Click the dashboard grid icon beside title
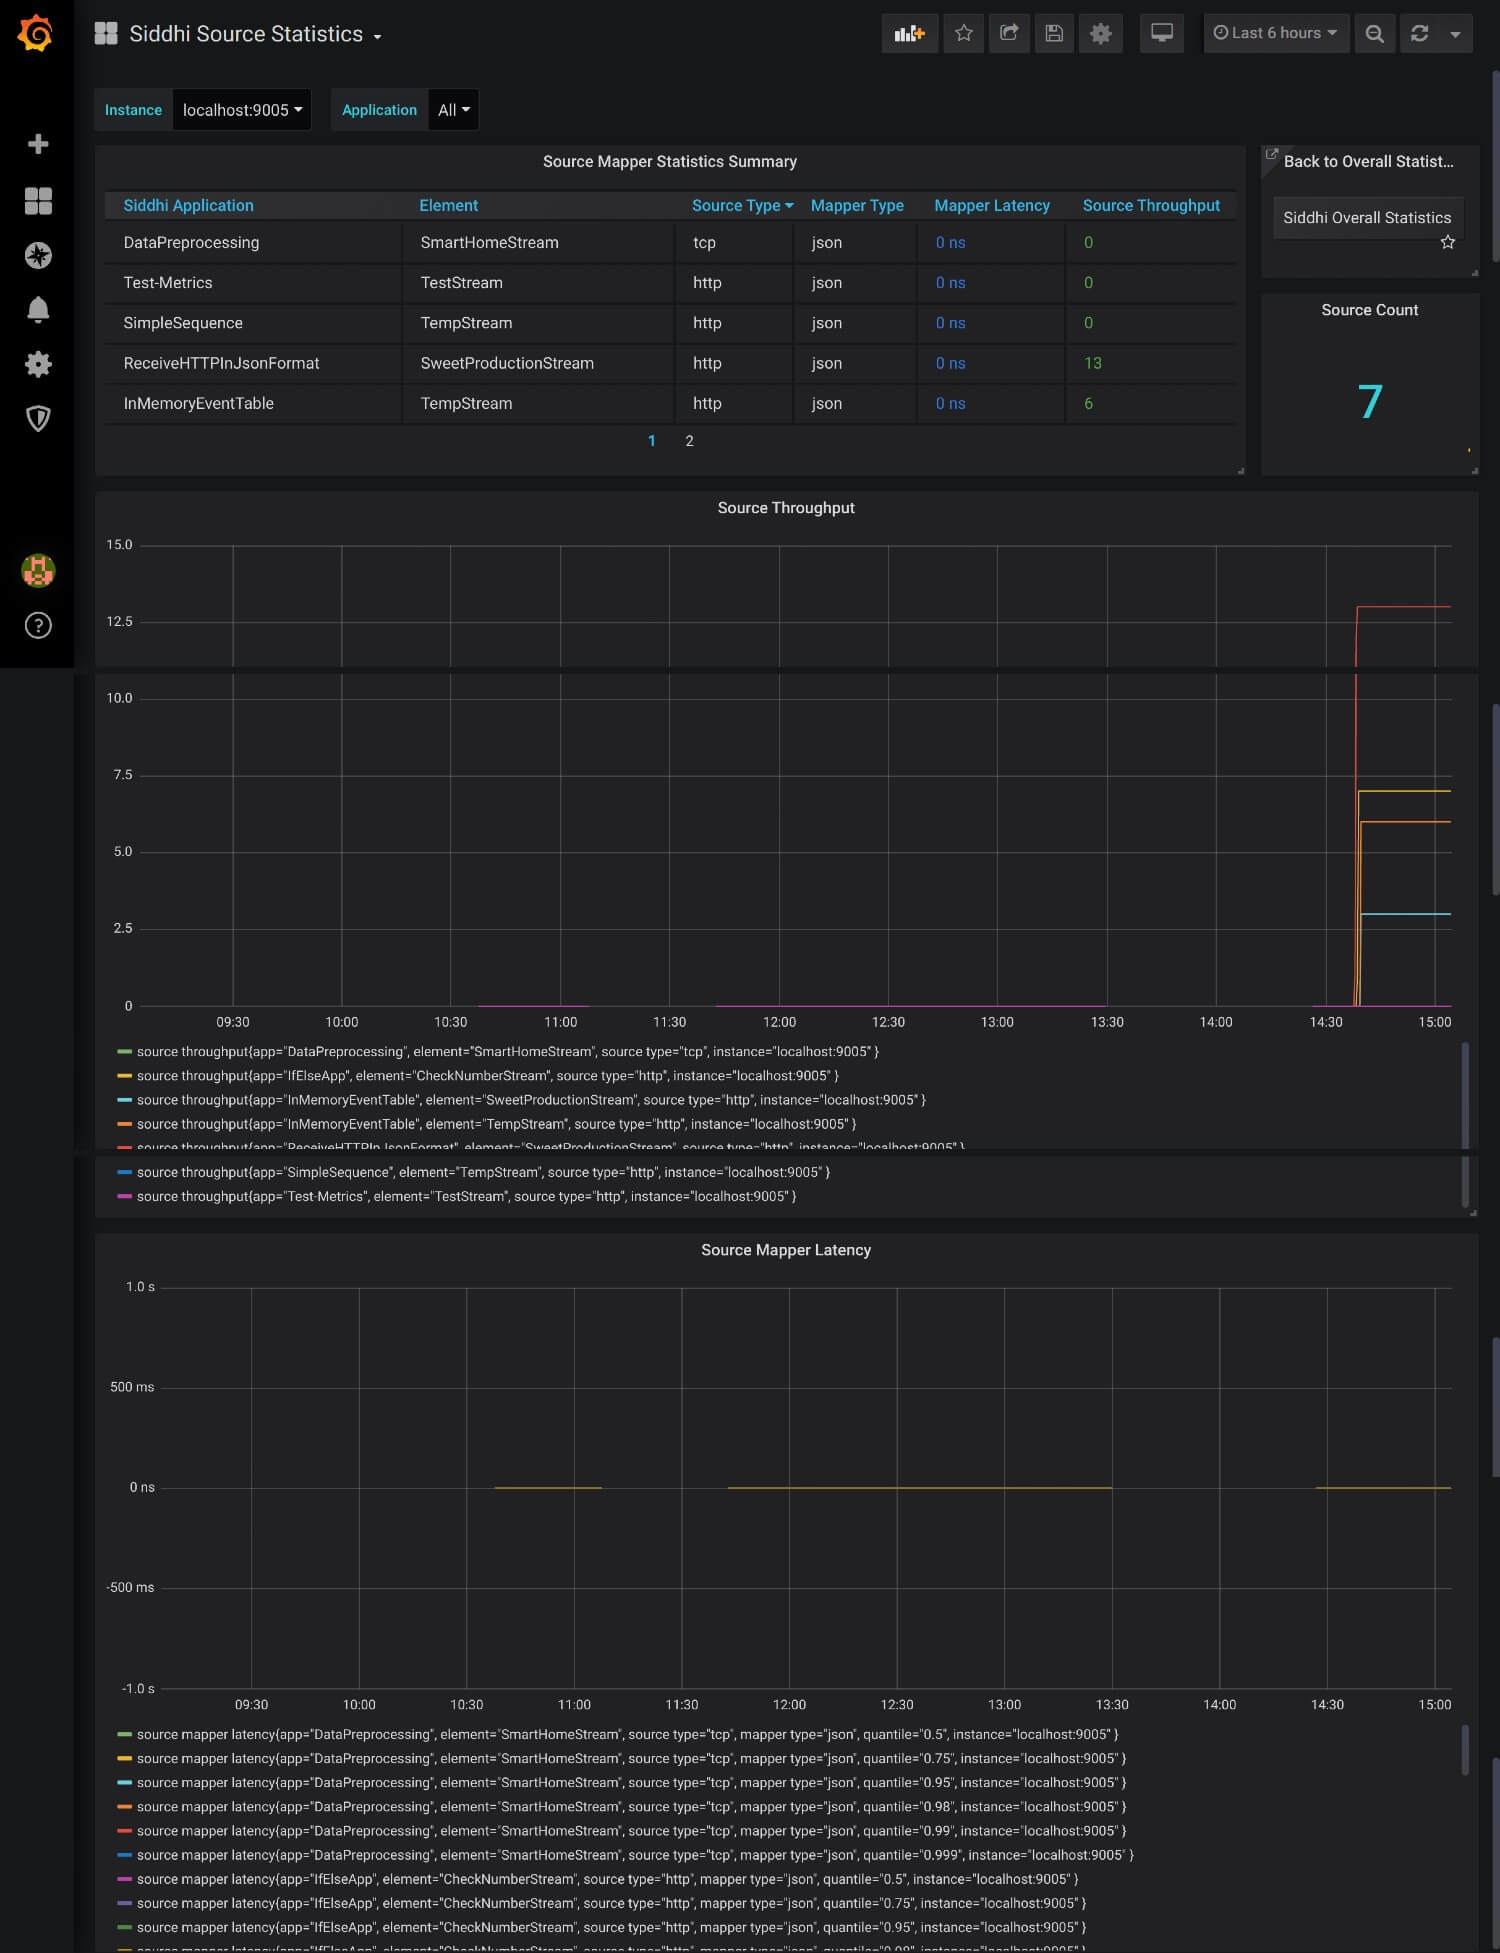 pos(106,33)
